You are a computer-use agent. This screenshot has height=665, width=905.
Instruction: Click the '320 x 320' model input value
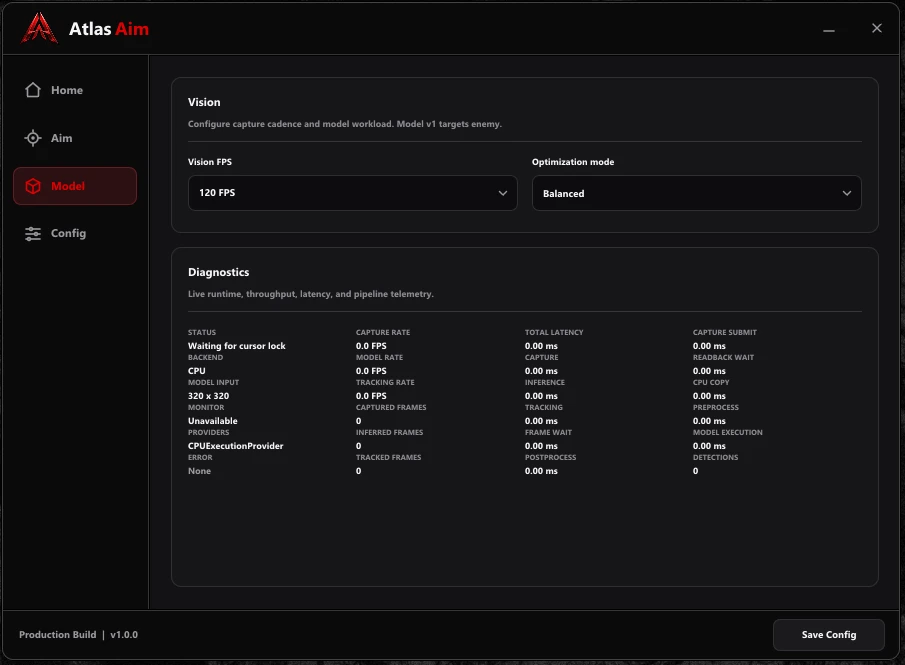[208, 396]
